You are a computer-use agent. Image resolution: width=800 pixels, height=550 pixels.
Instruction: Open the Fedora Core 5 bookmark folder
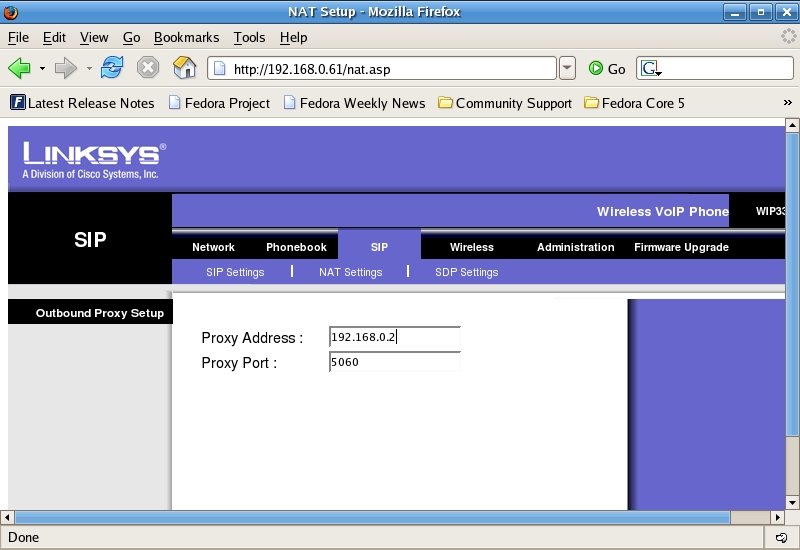634,103
